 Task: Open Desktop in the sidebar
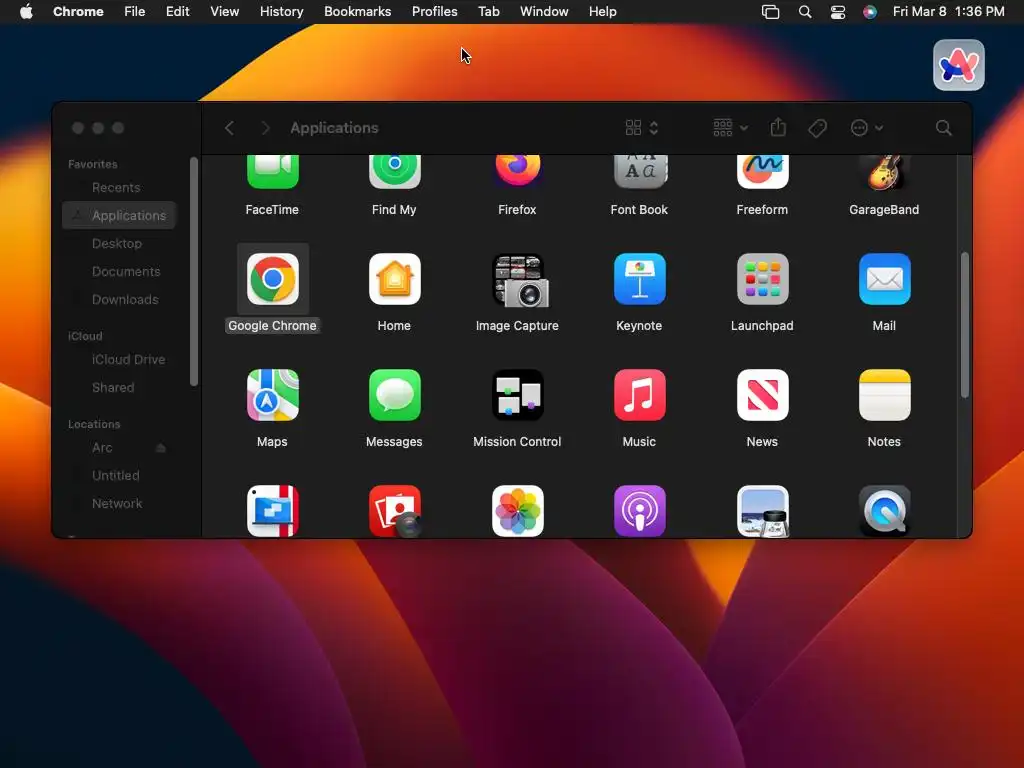[119, 244]
